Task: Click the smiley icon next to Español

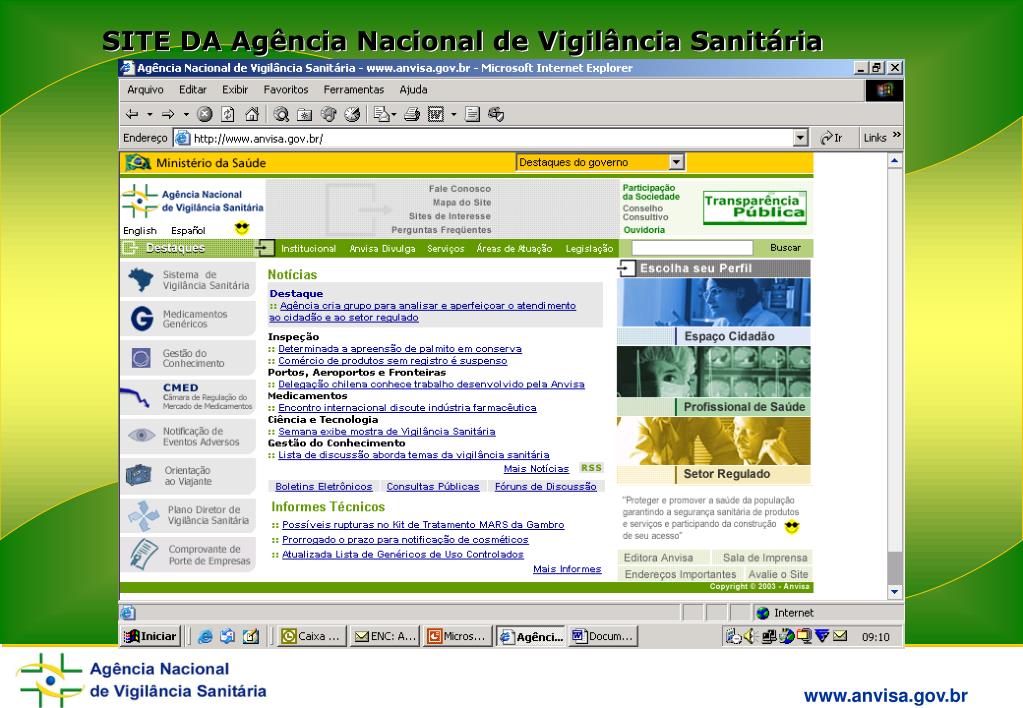Action: 242,228
